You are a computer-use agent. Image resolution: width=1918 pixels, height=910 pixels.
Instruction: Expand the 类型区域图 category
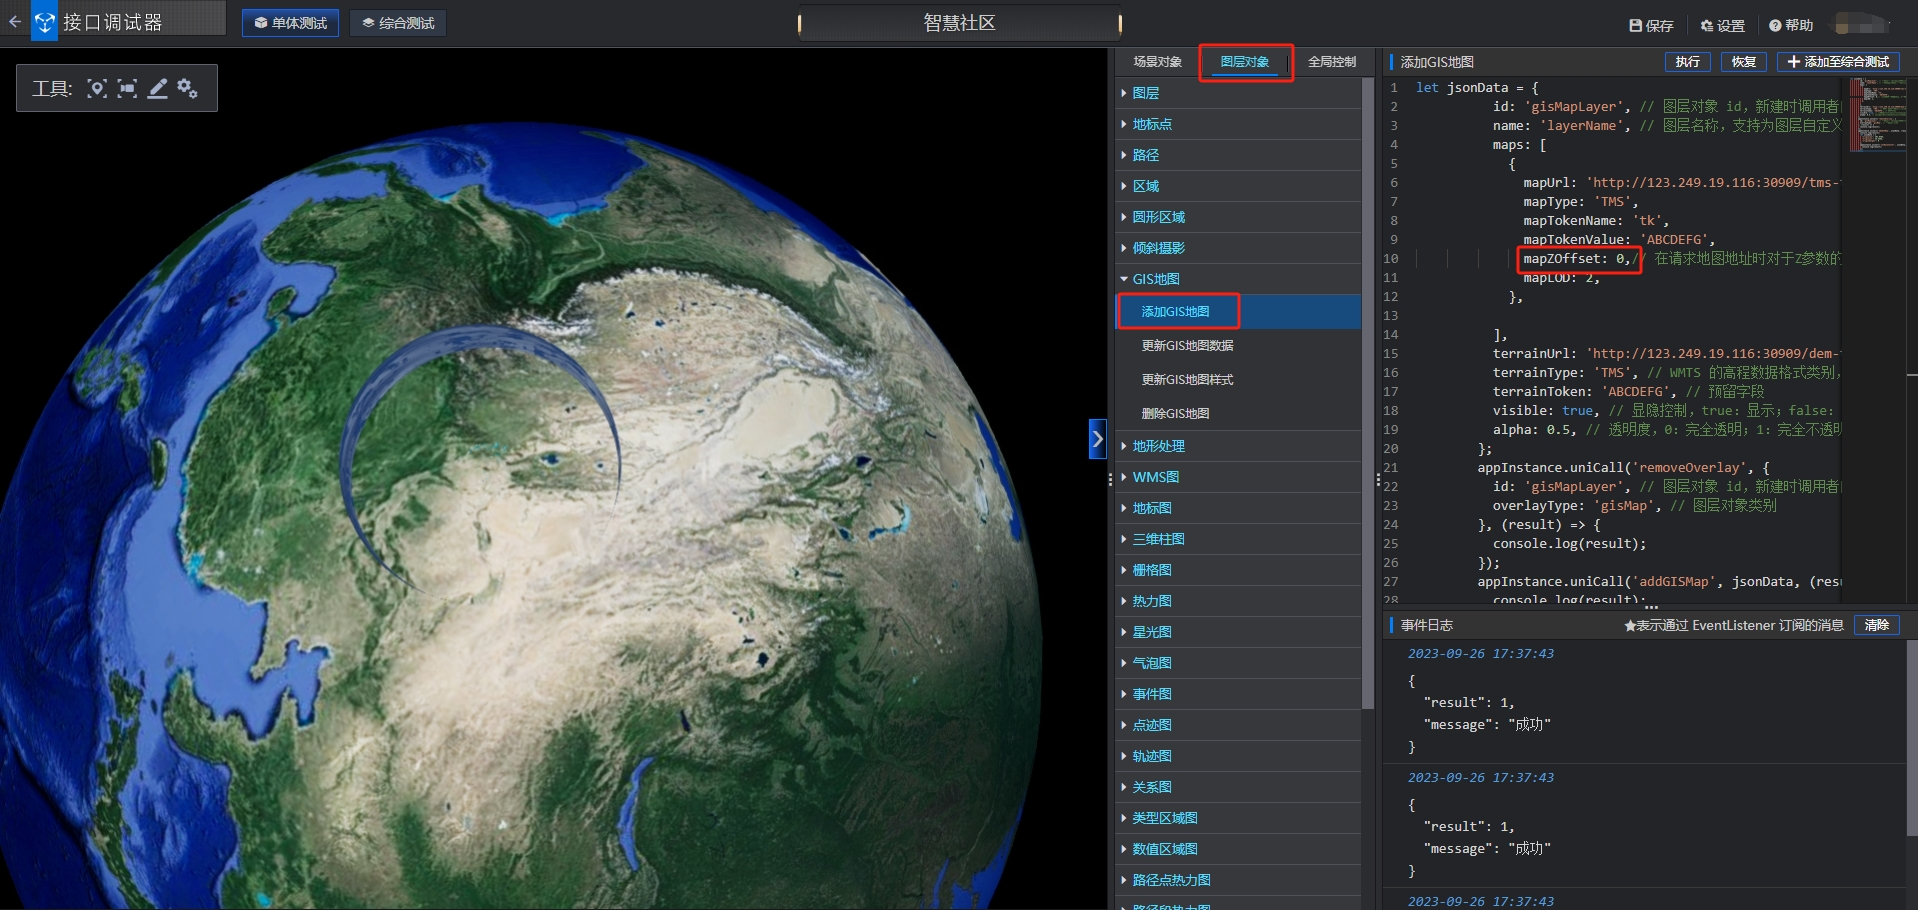tap(1238, 818)
